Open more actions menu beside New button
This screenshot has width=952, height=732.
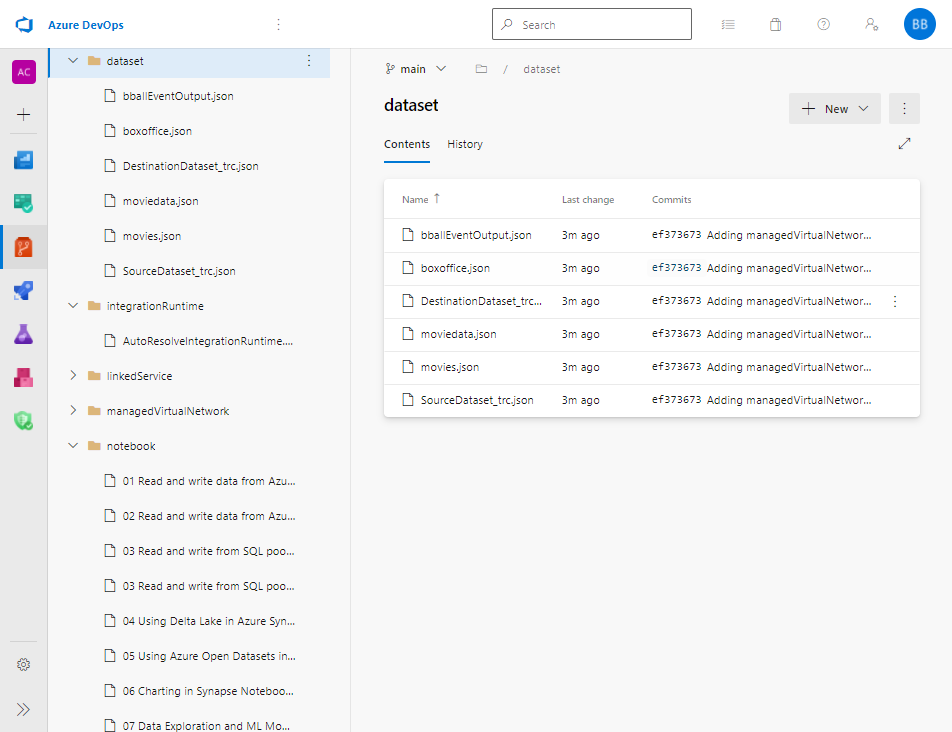click(x=904, y=109)
